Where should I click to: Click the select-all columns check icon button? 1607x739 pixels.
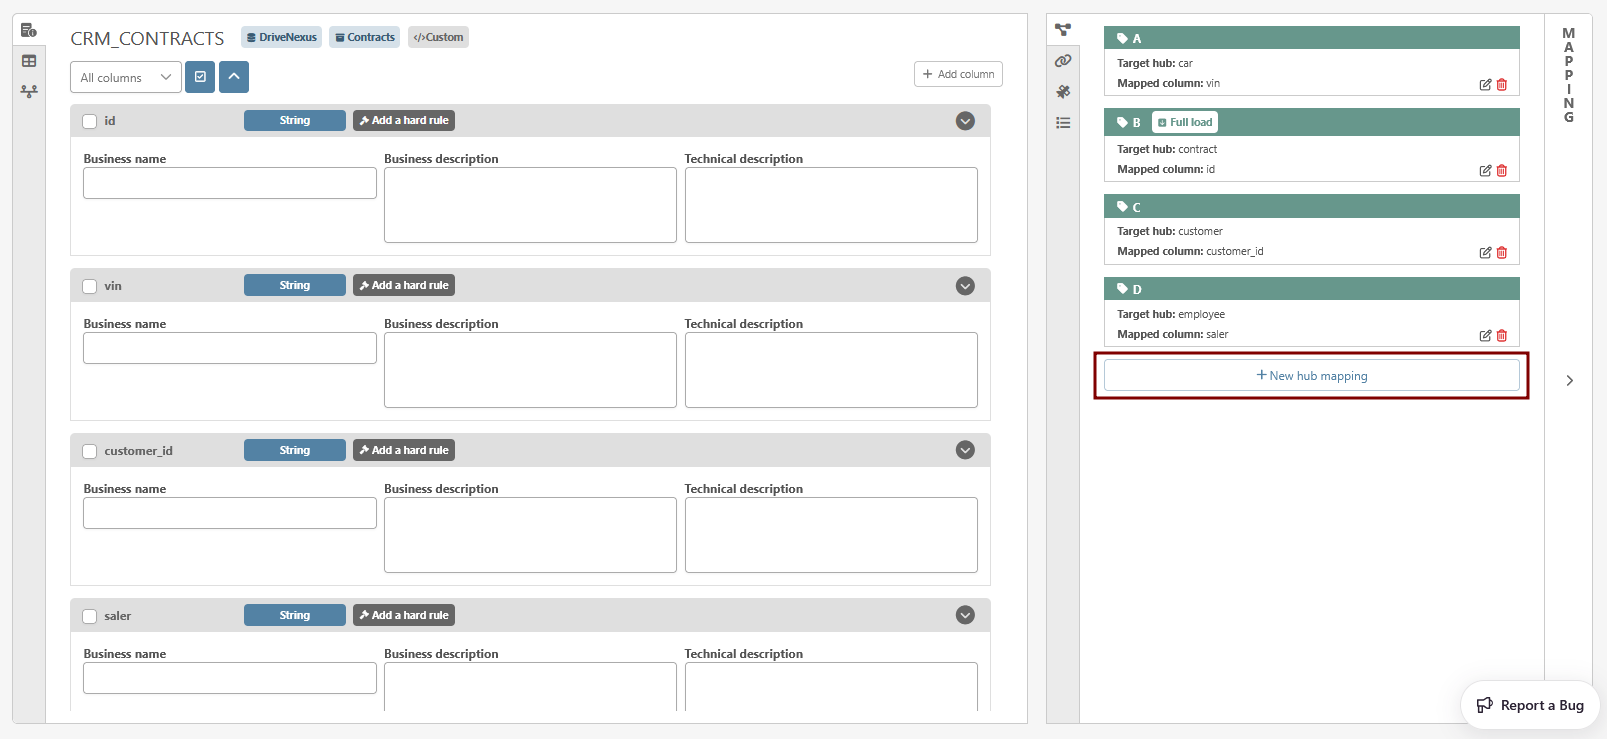pos(200,77)
